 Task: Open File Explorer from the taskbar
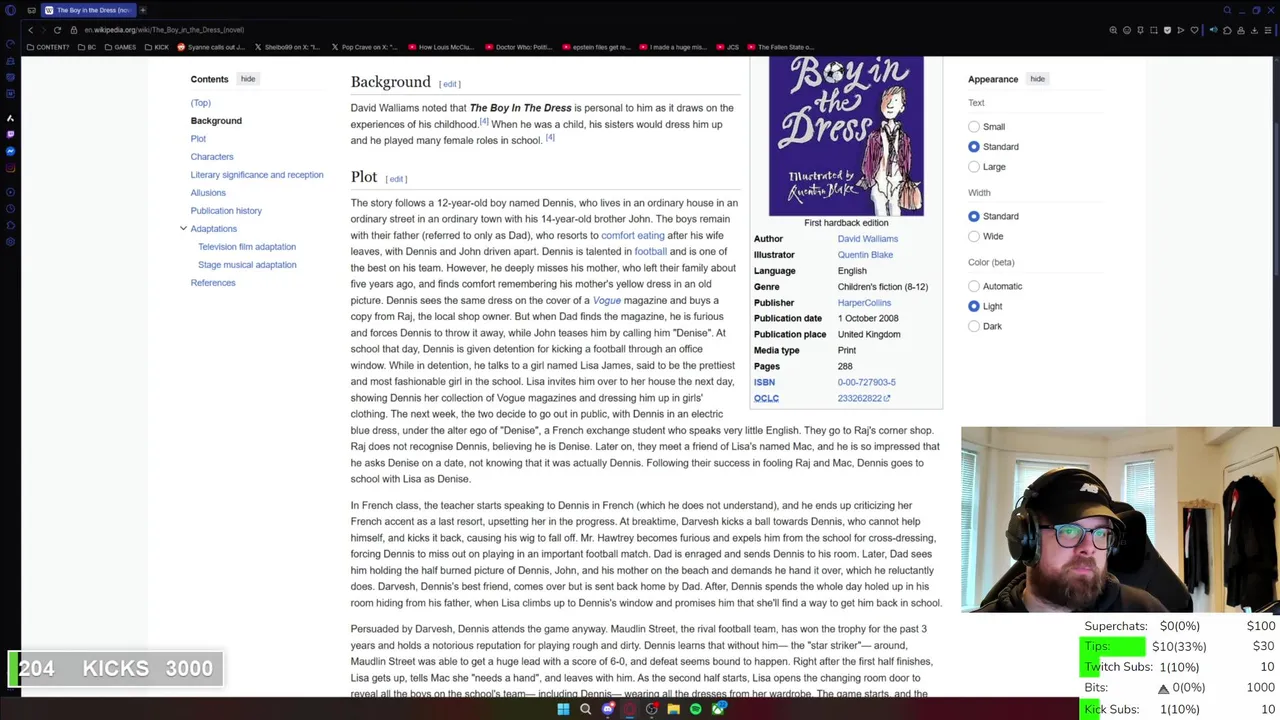[674, 709]
